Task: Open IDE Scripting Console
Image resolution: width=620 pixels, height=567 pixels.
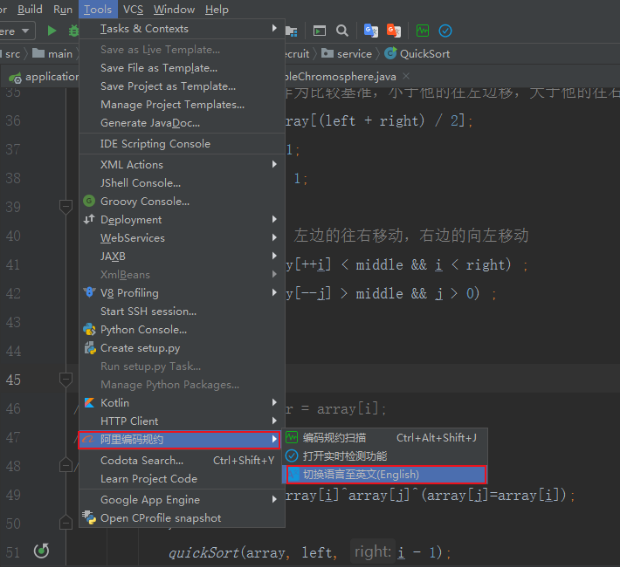Action: pyautogui.click(x=182, y=144)
